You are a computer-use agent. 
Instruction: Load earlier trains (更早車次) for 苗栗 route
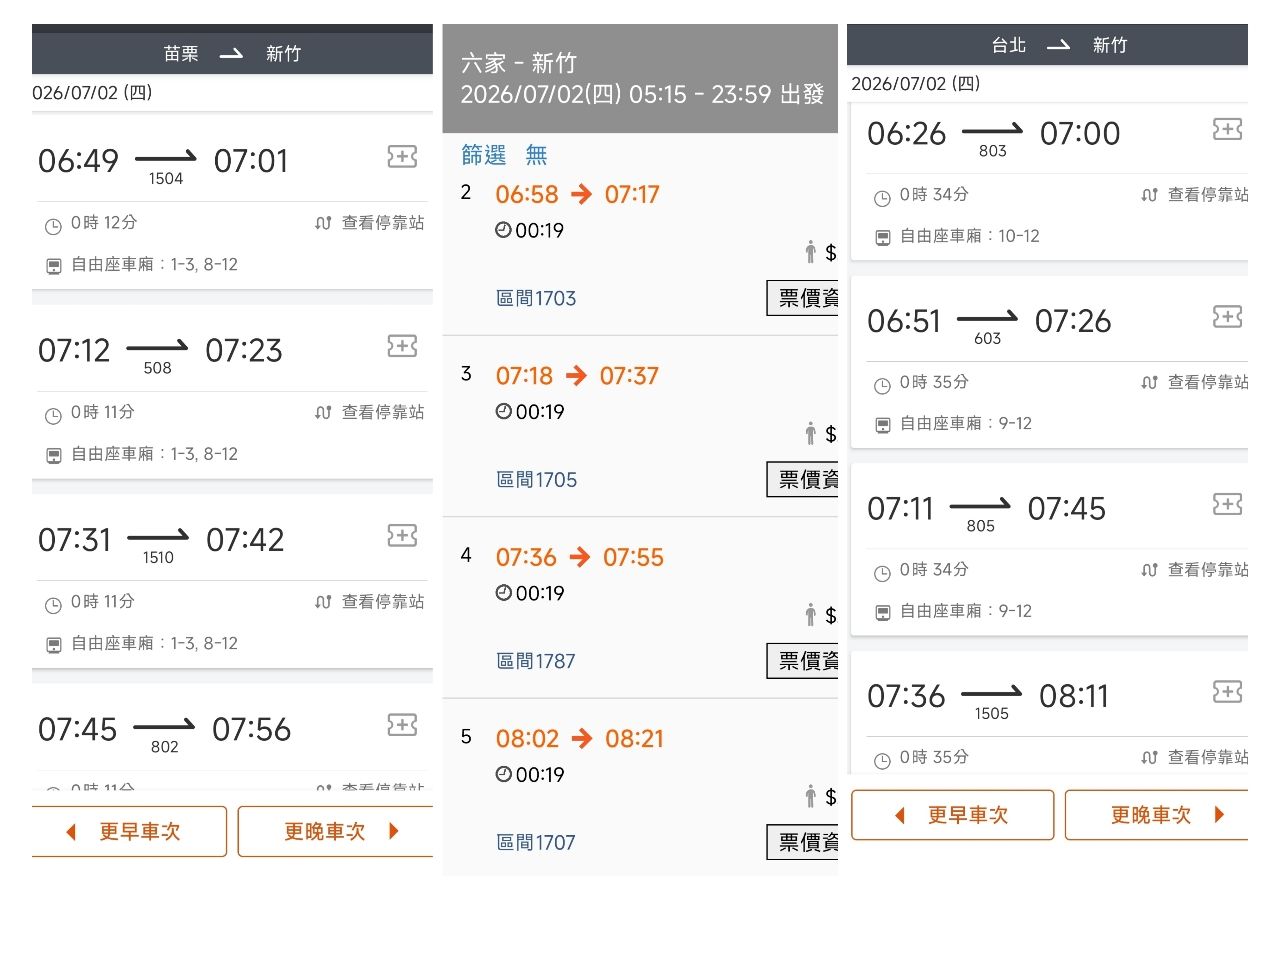pos(129,832)
